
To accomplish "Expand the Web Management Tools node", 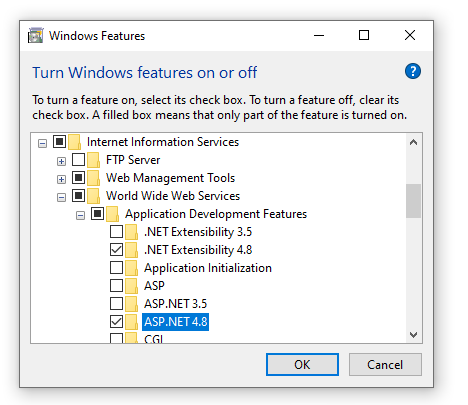I will (x=61, y=180).
